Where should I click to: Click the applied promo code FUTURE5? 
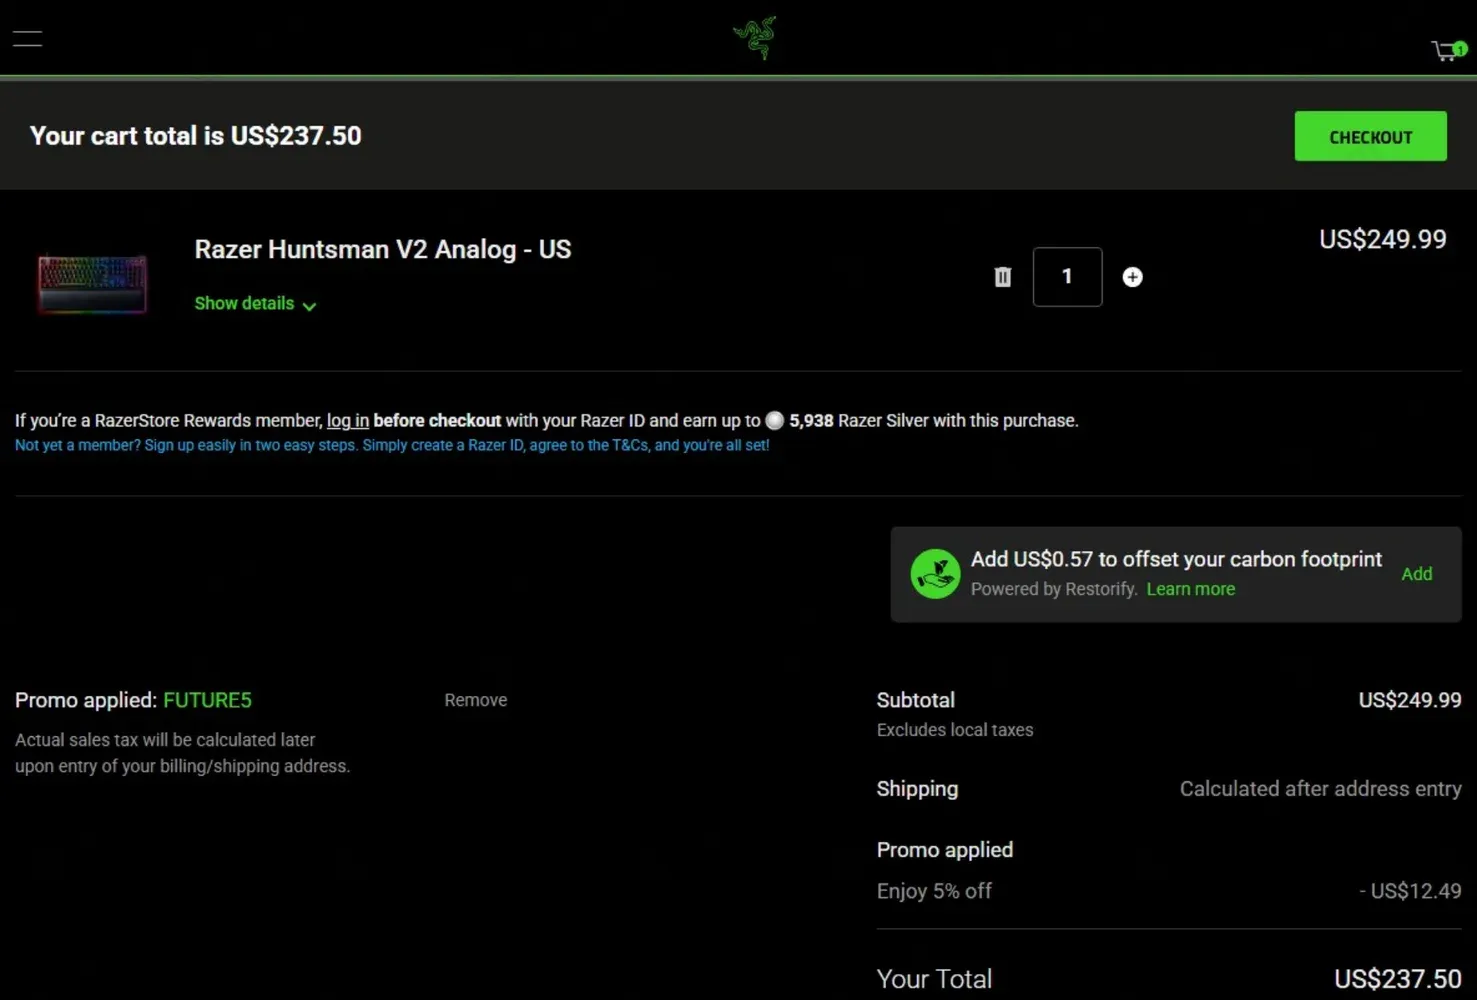point(207,700)
